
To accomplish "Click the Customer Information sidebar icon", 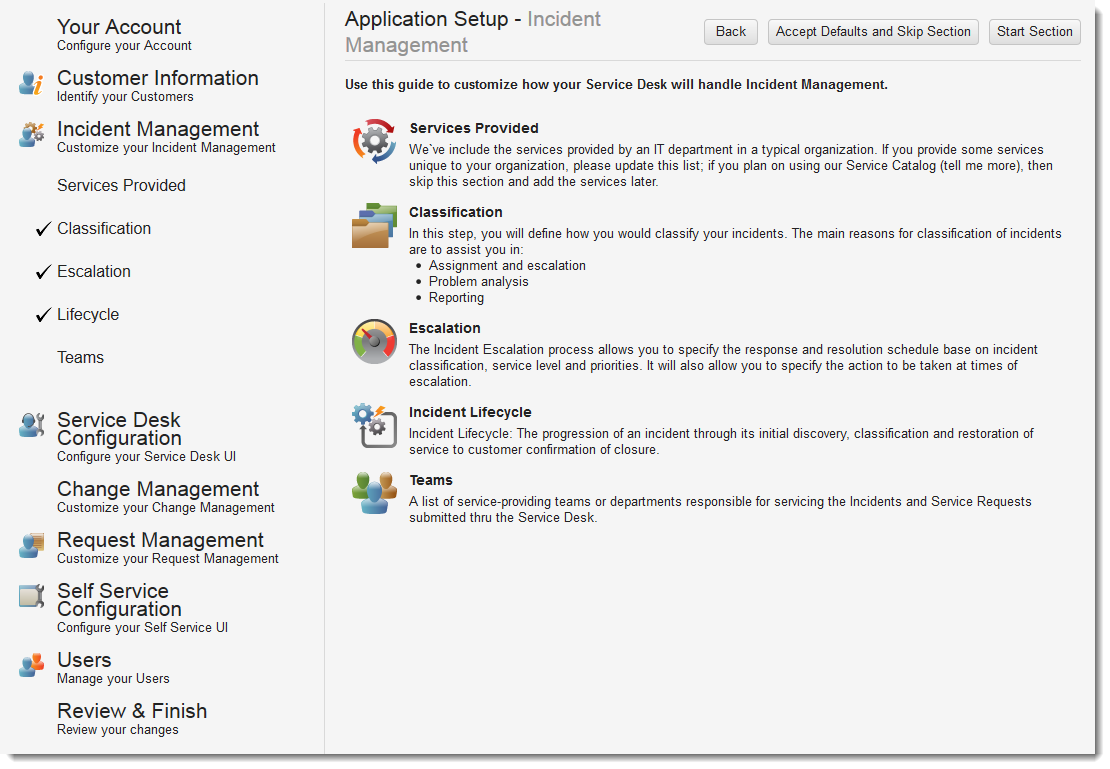I will pos(31,83).
